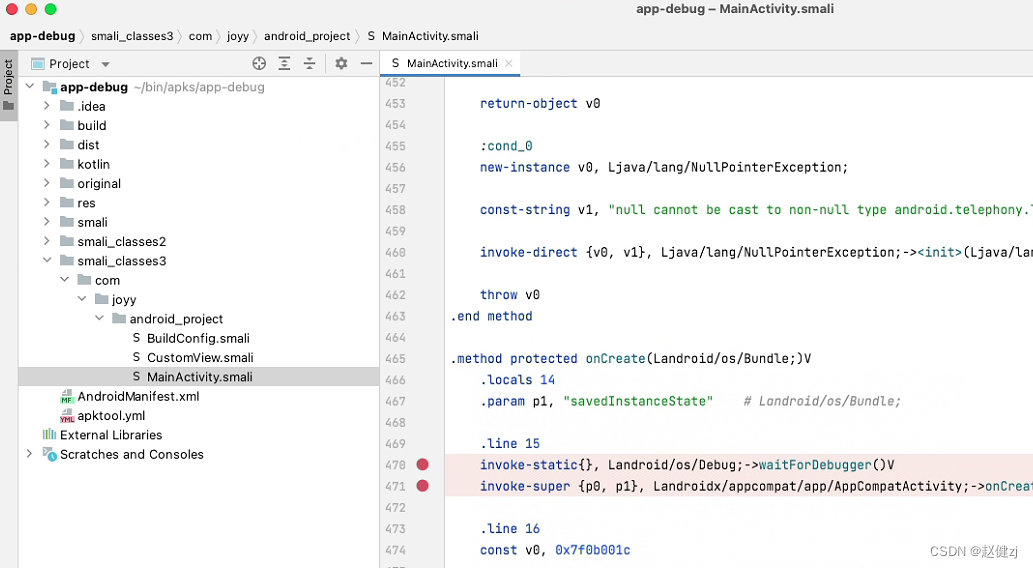Screen dimensions: 1033x568
Task: Expand the smali_classes2 folder
Action: pos(46,241)
